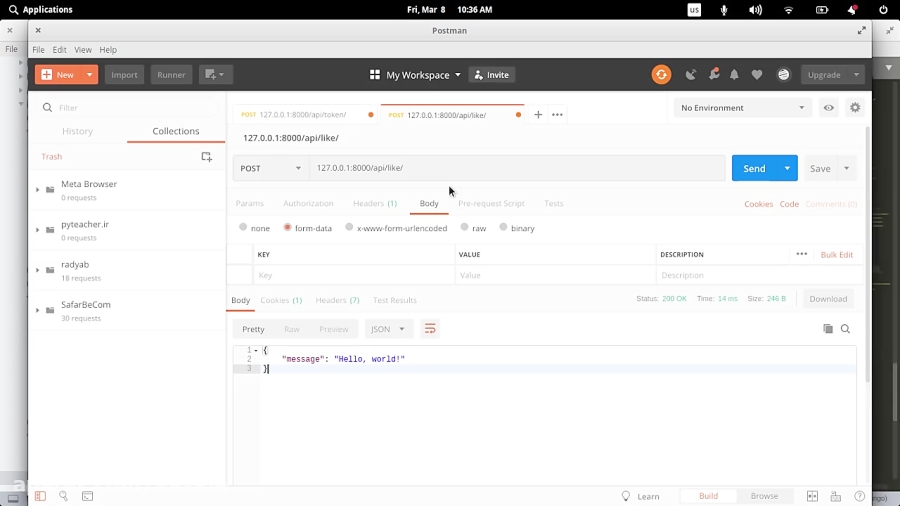Click the system volume icon
The height and width of the screenshot is (506, 900).
coord(755,10)
